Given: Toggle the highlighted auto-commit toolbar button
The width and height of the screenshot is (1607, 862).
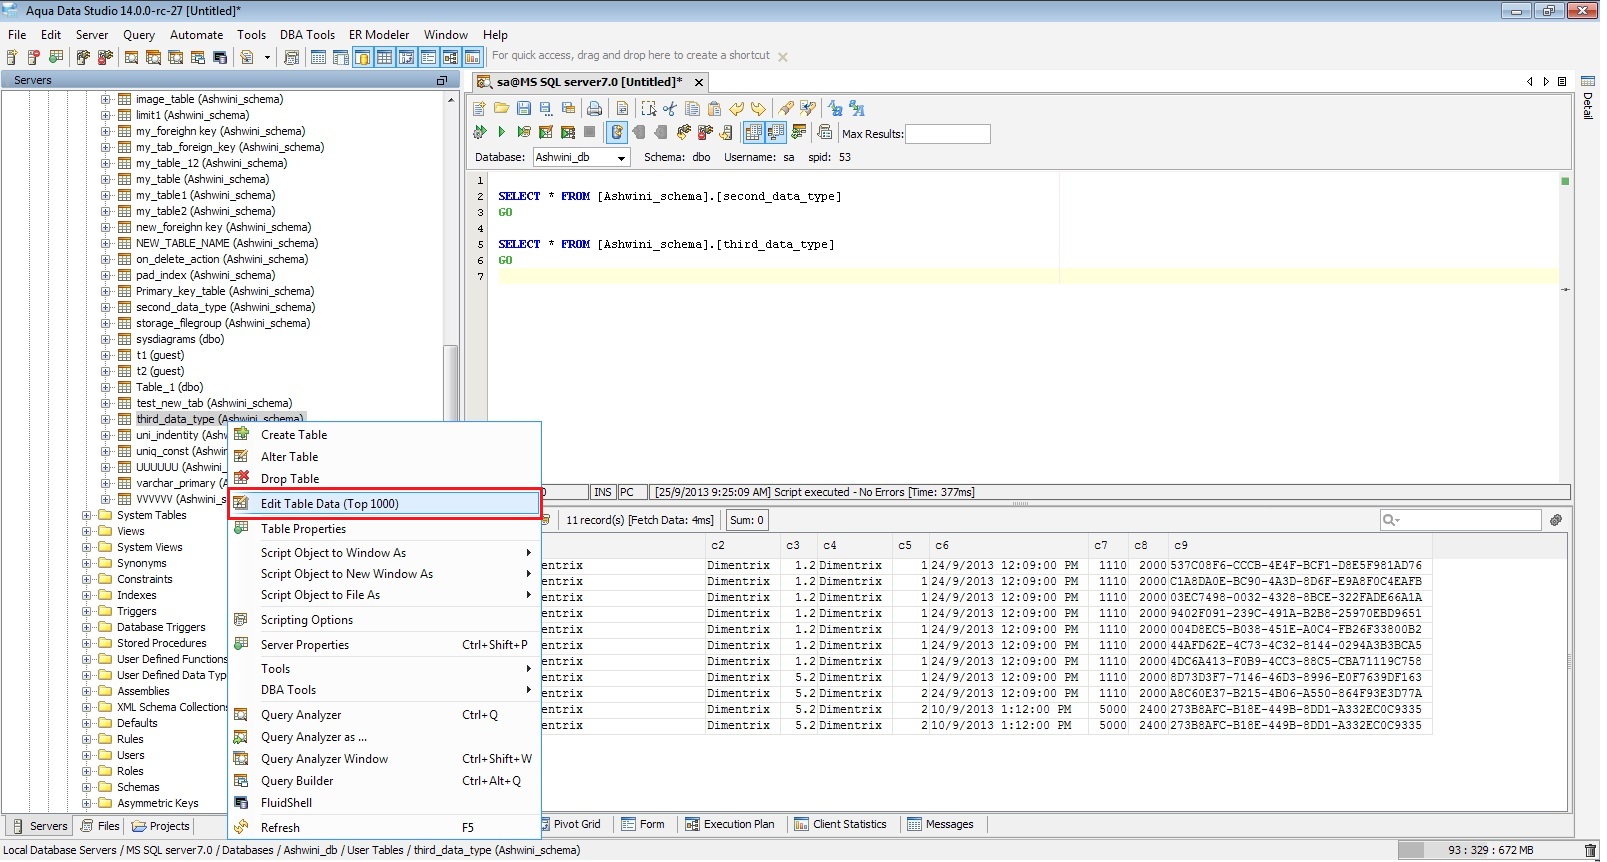Looking at the screenshot, I should [x=617, y=132].
